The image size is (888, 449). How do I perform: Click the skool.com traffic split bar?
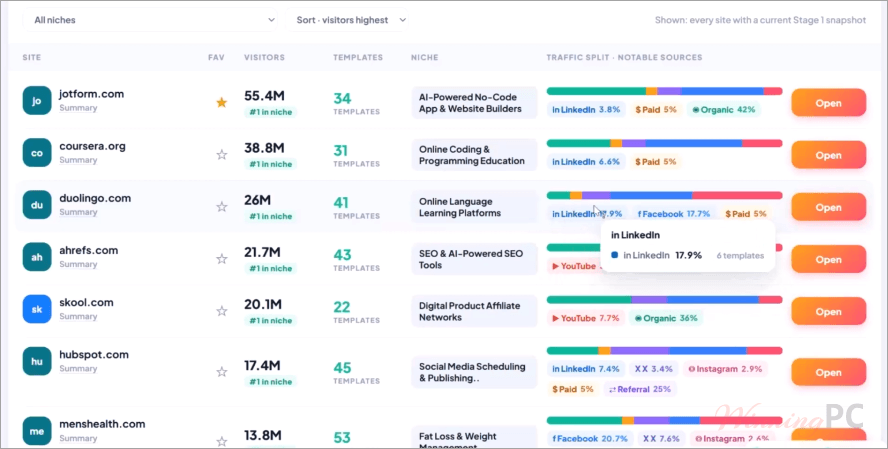[x=664, y=300]
